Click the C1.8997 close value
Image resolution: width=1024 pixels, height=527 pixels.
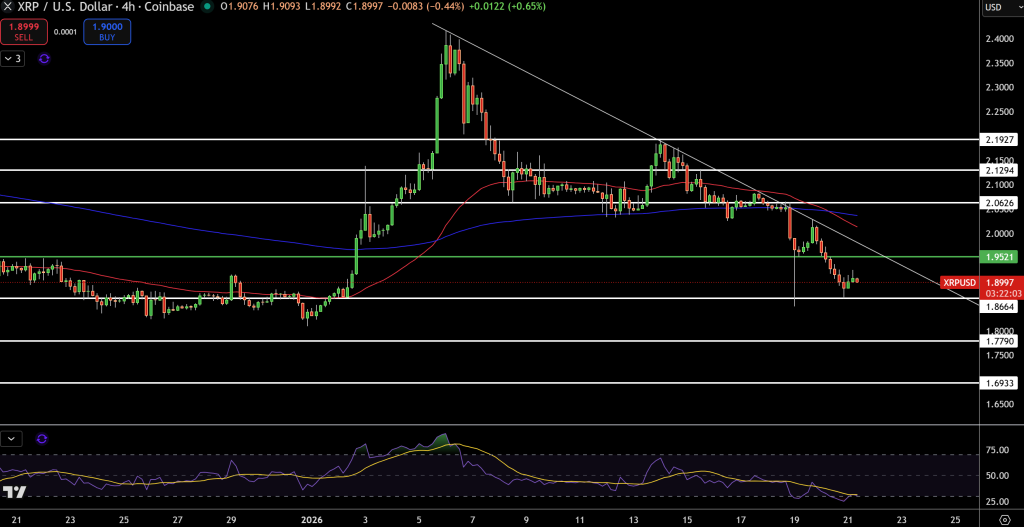[364, 7]
